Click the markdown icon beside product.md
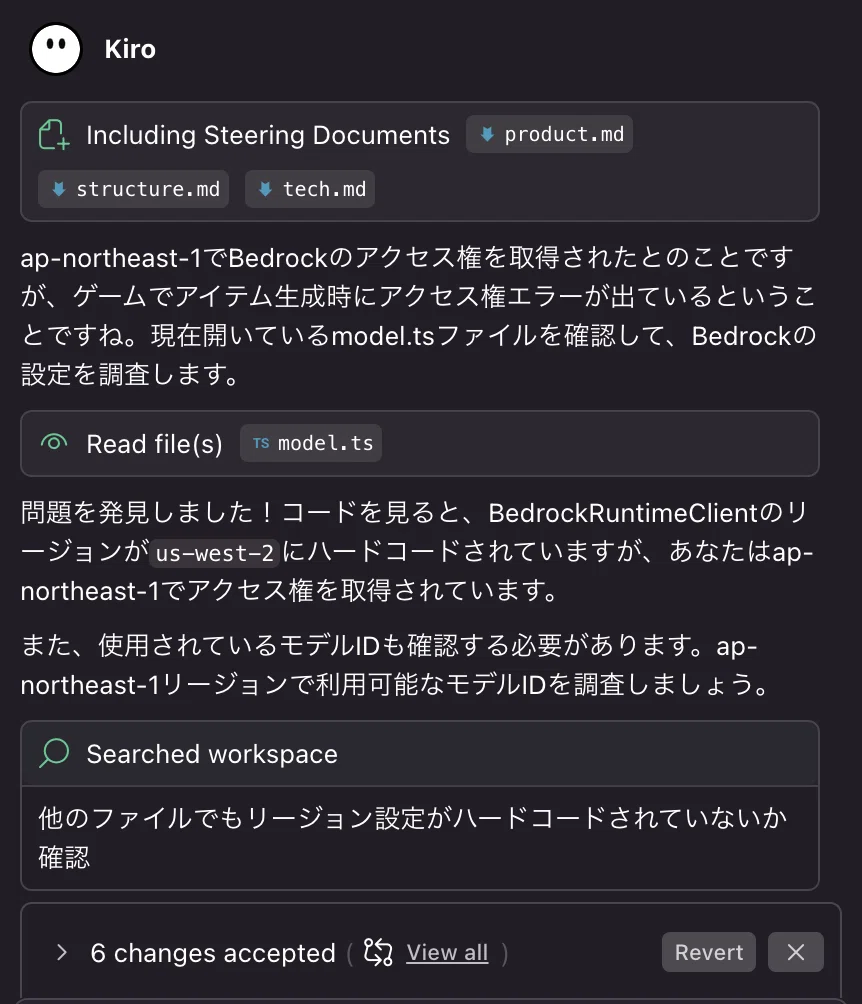This screenshot has width=862, height=1004. click(487, 134)
